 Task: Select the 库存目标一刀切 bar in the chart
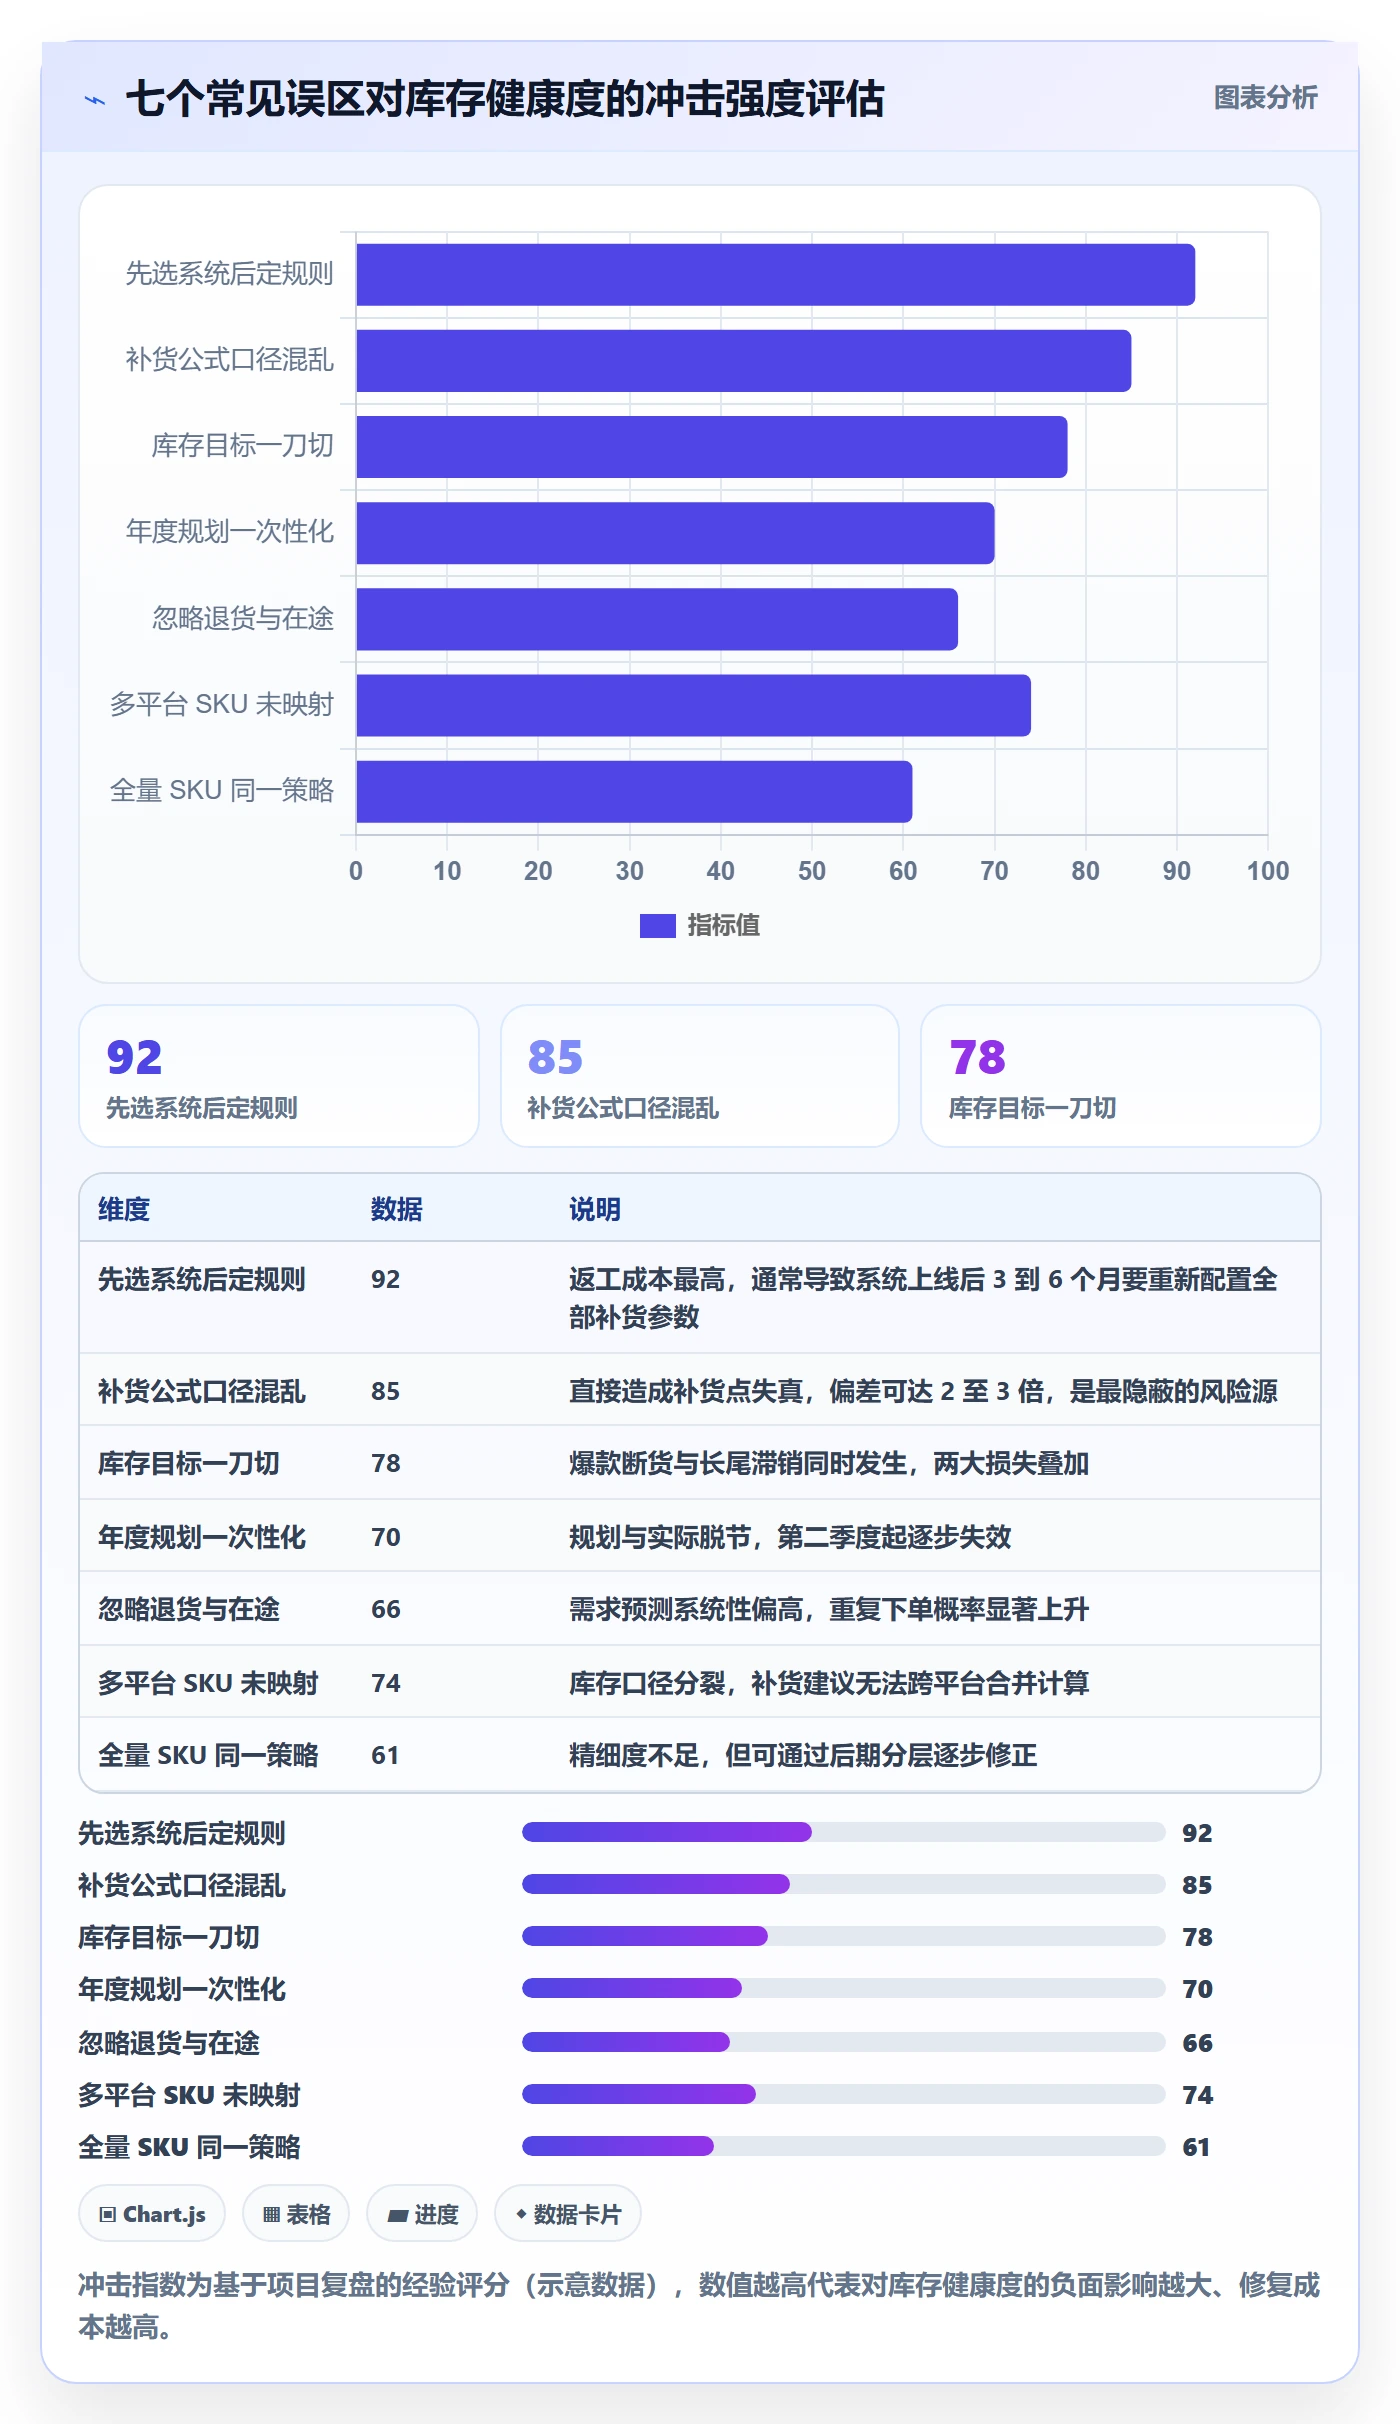coord(711,447)
